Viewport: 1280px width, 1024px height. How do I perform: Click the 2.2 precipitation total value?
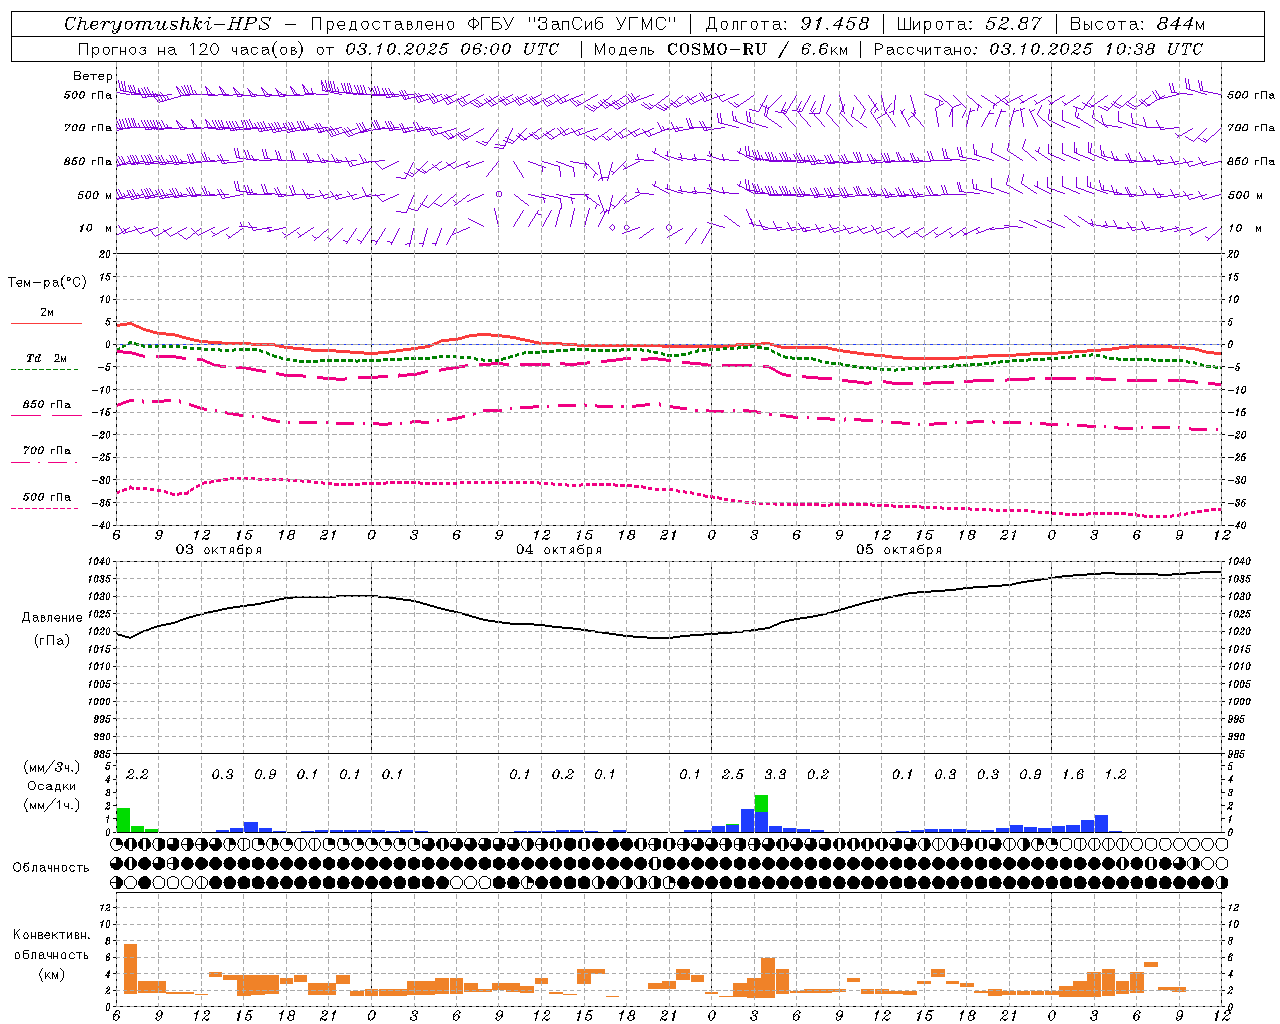pos(137,774)
